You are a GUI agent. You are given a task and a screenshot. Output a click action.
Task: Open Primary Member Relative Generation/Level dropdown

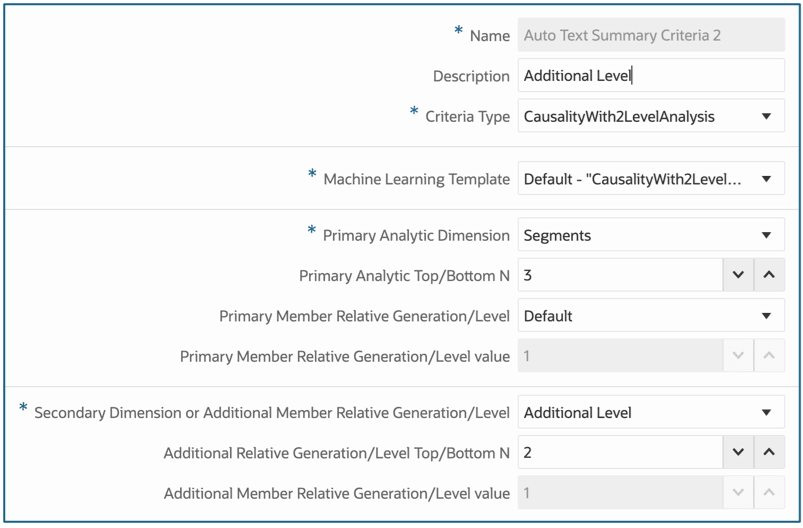pos(650,316)
